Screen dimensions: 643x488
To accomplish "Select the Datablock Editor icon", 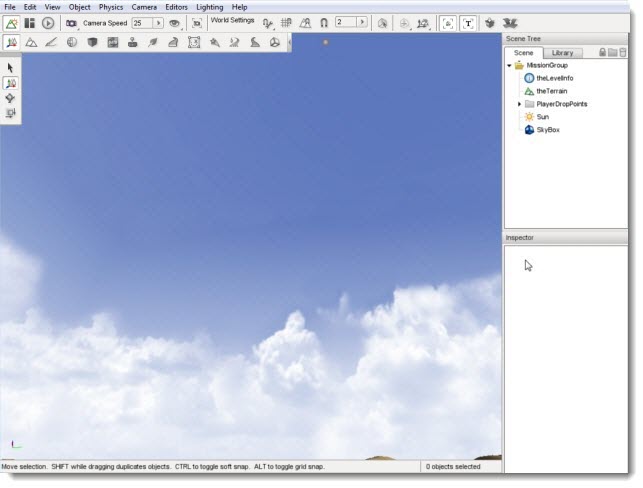I will pyautogui.click(x=113, y=42).
